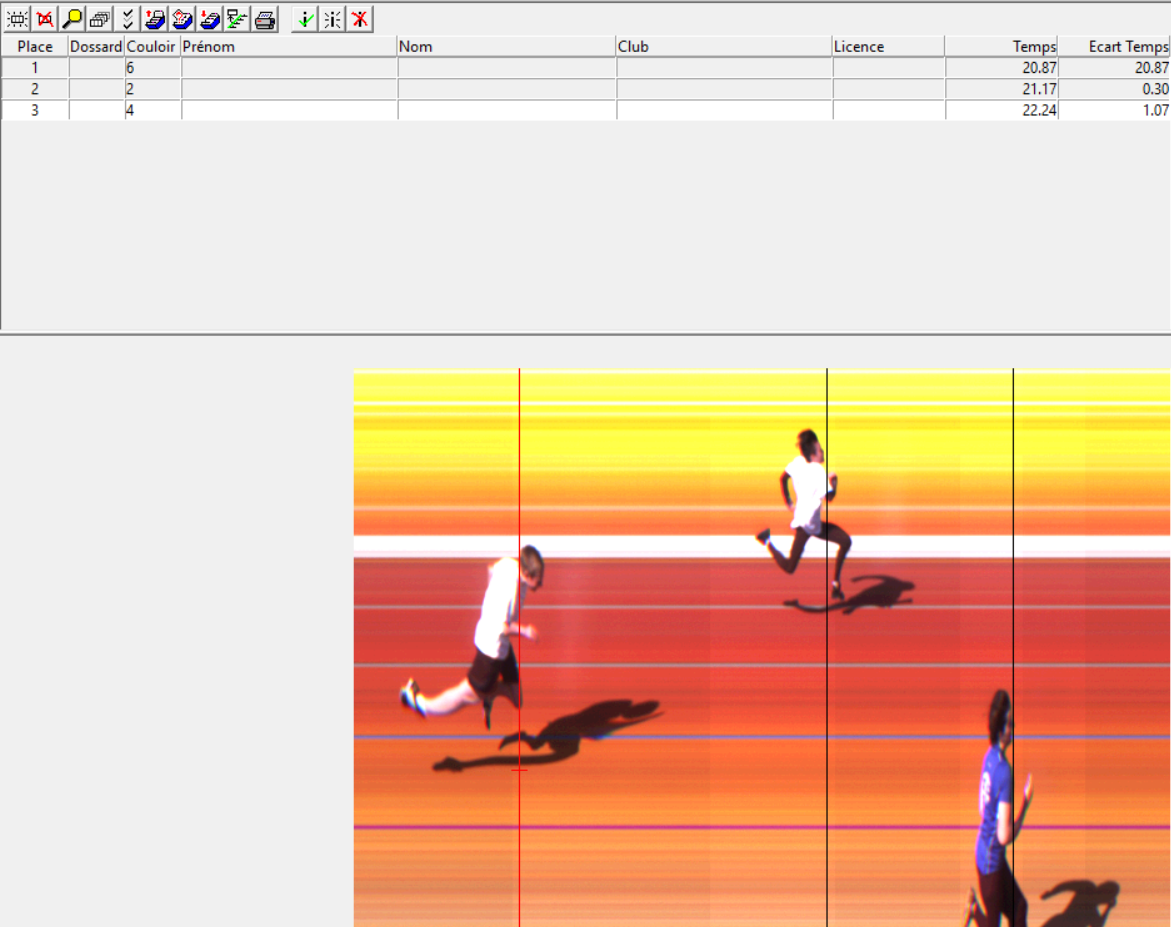Viewport: 1171px width, 927px height.
Task: Click the stacked rows icon in toolbar
Action: [x=100, y=19]
